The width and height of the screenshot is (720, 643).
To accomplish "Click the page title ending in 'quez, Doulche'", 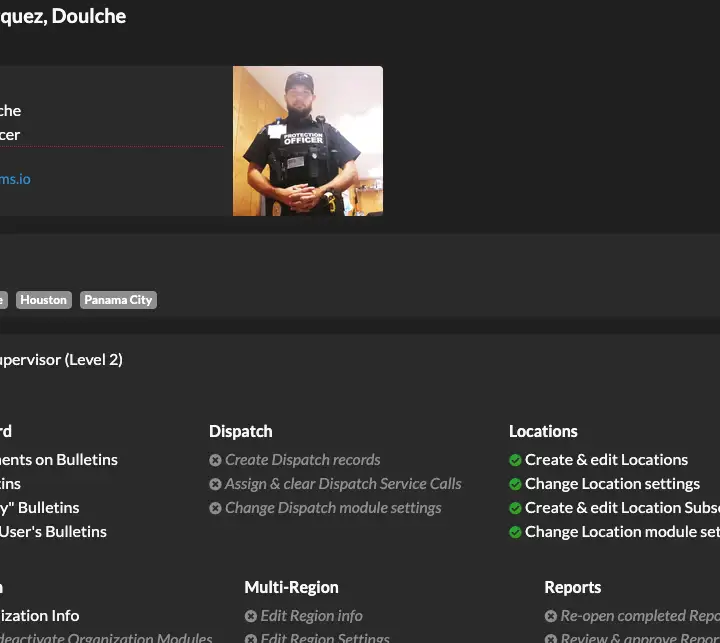I will [63, 16].
